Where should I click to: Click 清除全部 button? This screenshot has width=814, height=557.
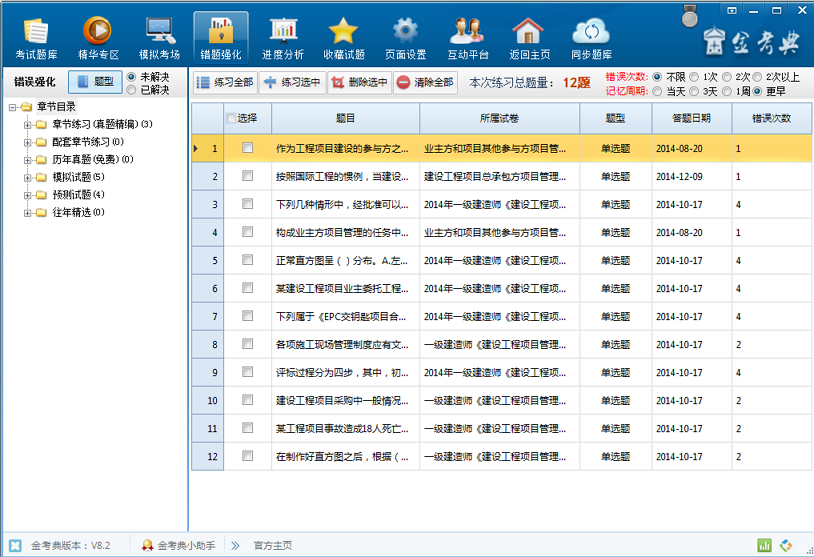click(425, 83)
